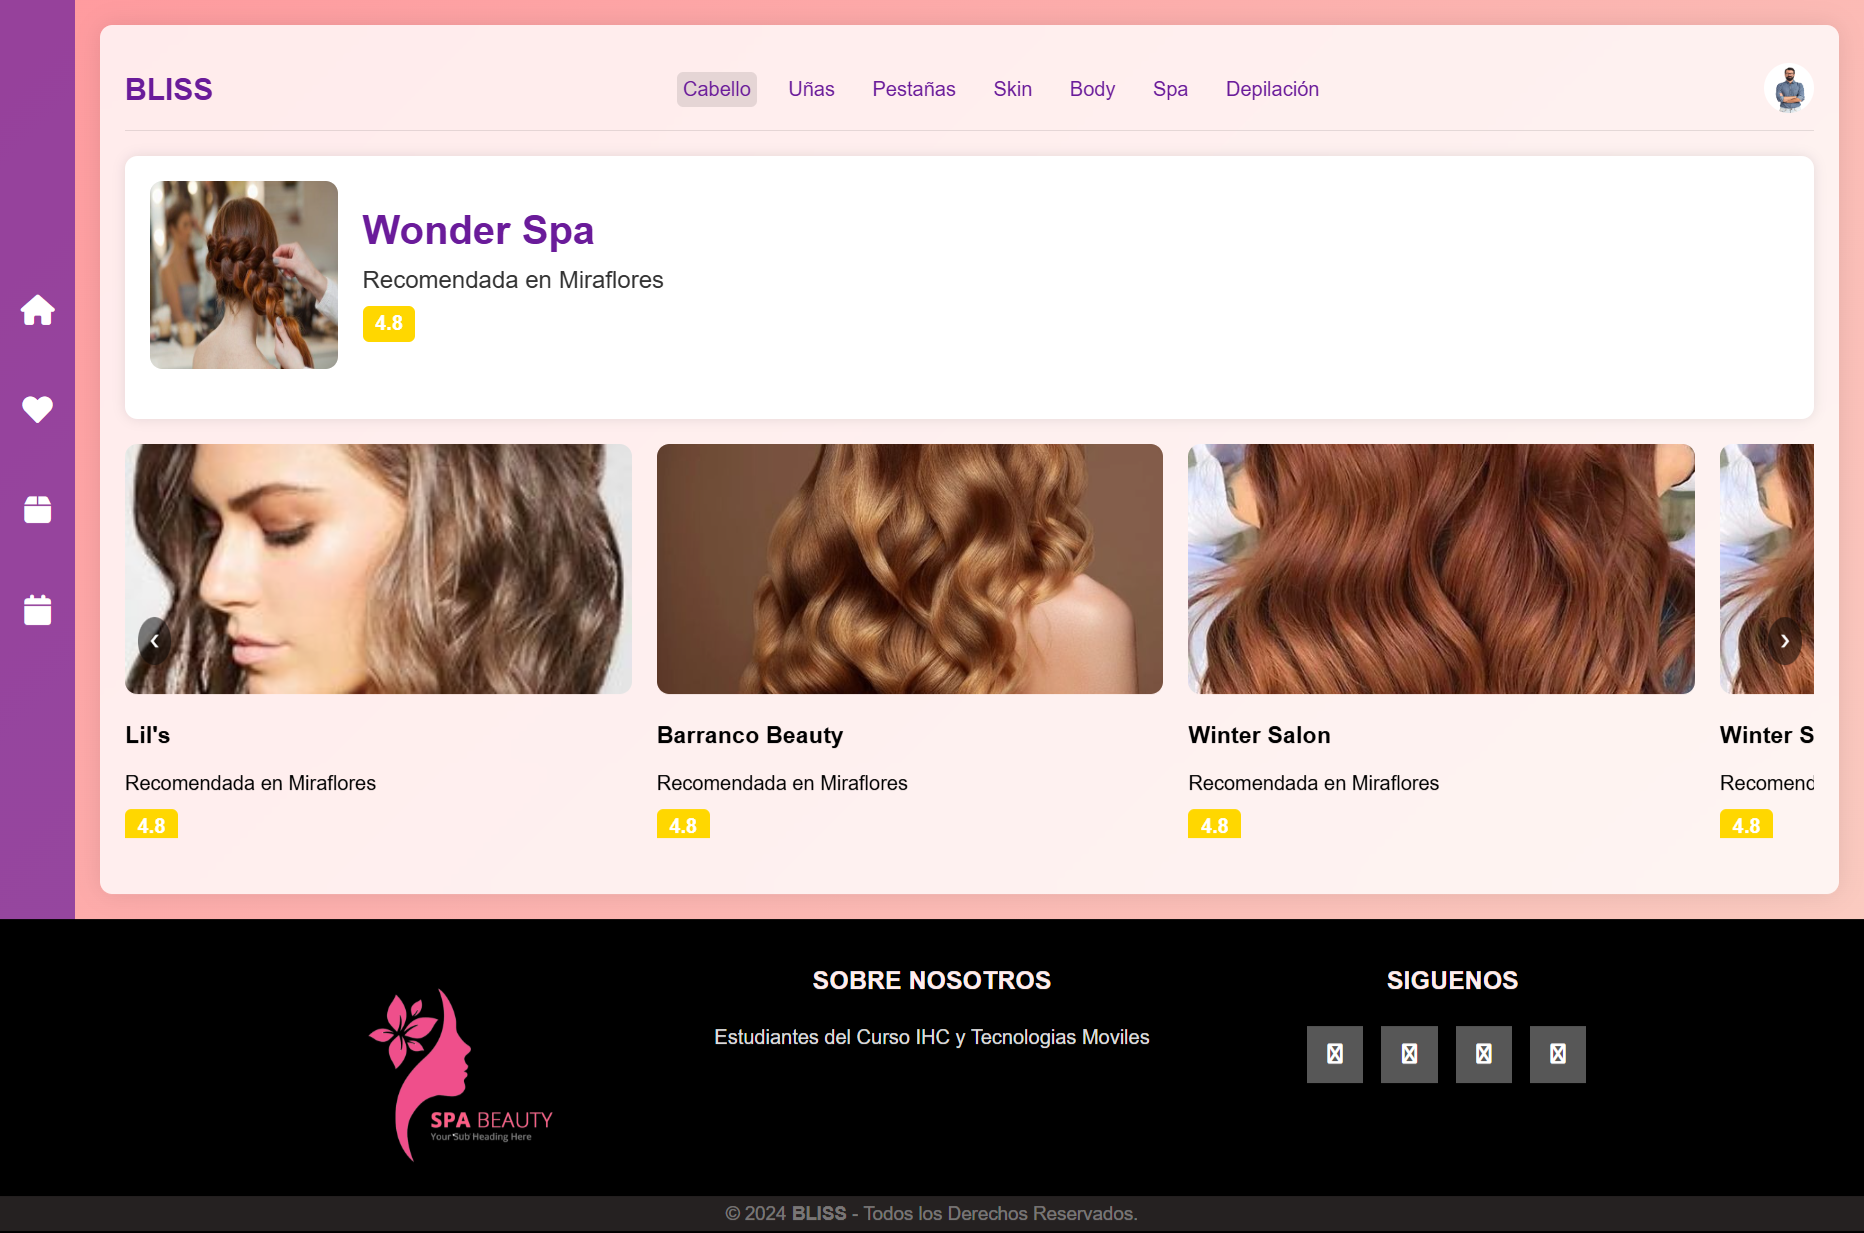Select the Depilación category

[x=1272, y=89]
